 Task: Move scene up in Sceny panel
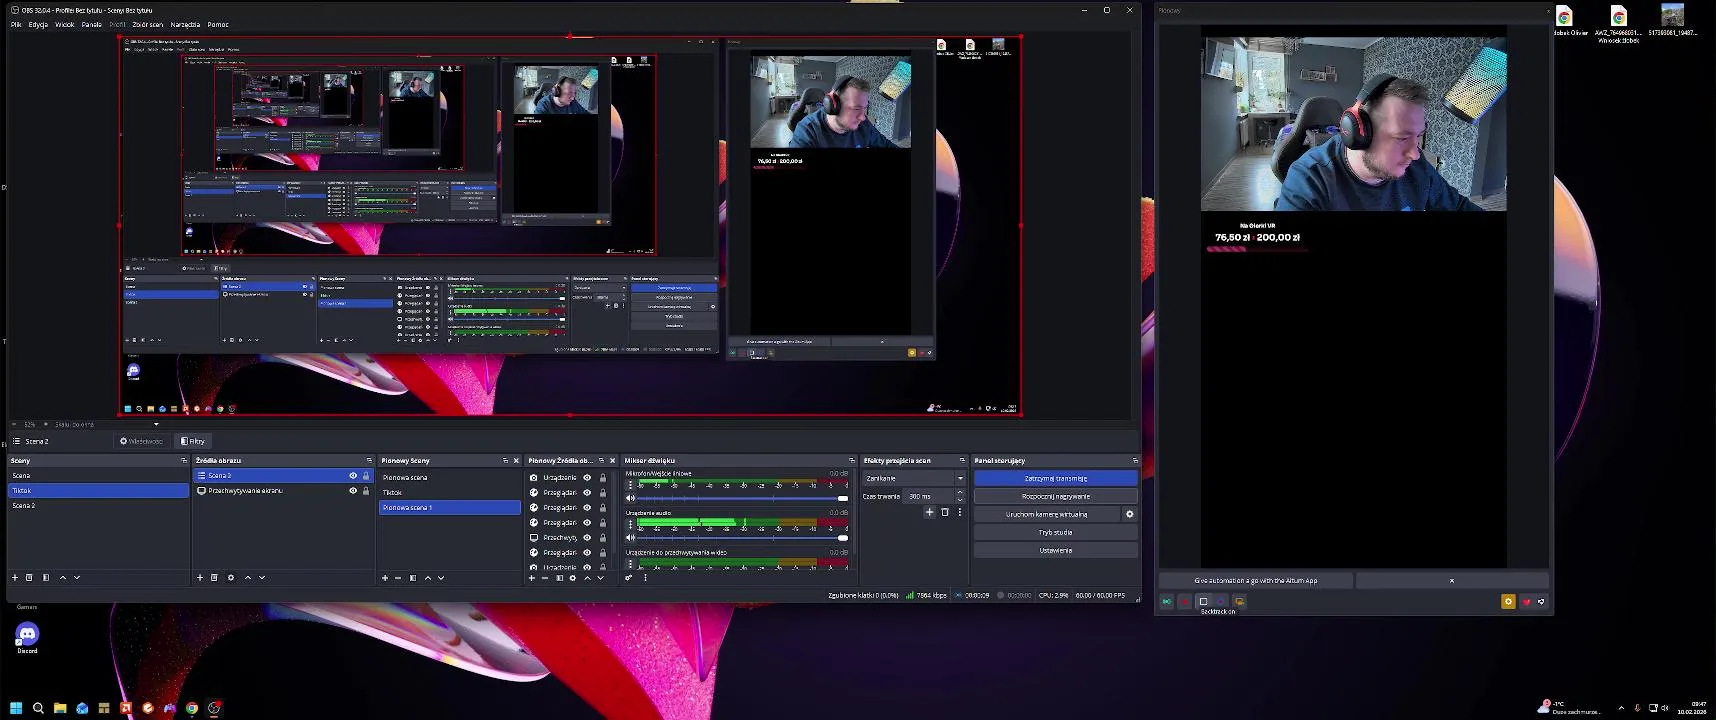click(x=63, y=577)
